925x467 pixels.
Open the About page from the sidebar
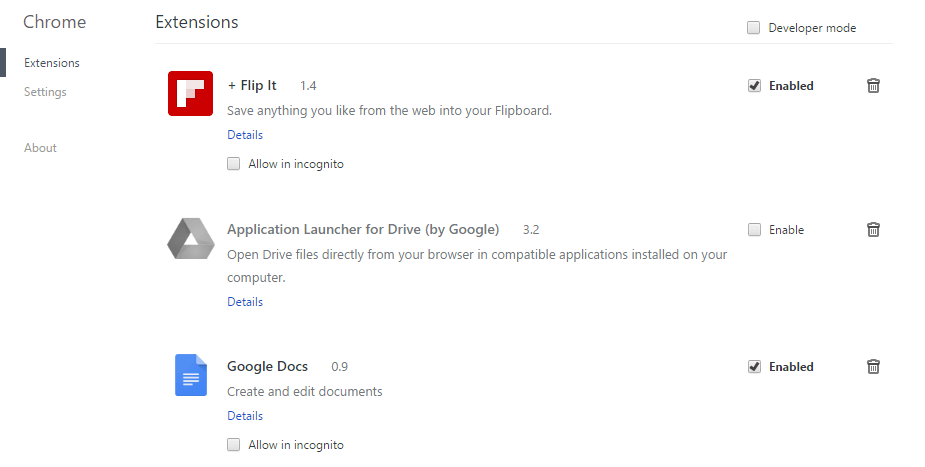(40, 148)
